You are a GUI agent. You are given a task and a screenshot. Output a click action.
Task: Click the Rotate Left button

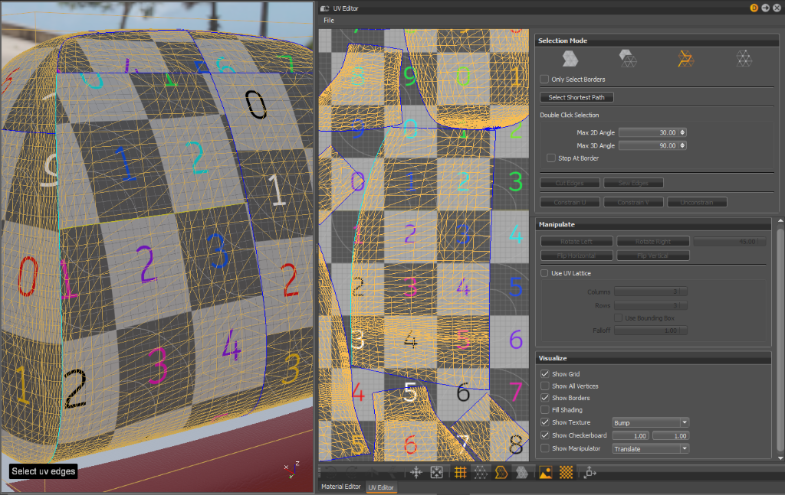tap(576, 241)
